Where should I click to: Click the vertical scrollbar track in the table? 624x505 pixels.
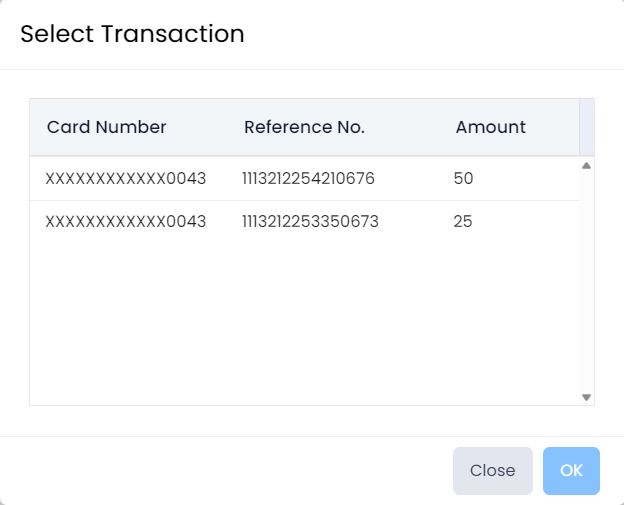(x=587, y=280)
